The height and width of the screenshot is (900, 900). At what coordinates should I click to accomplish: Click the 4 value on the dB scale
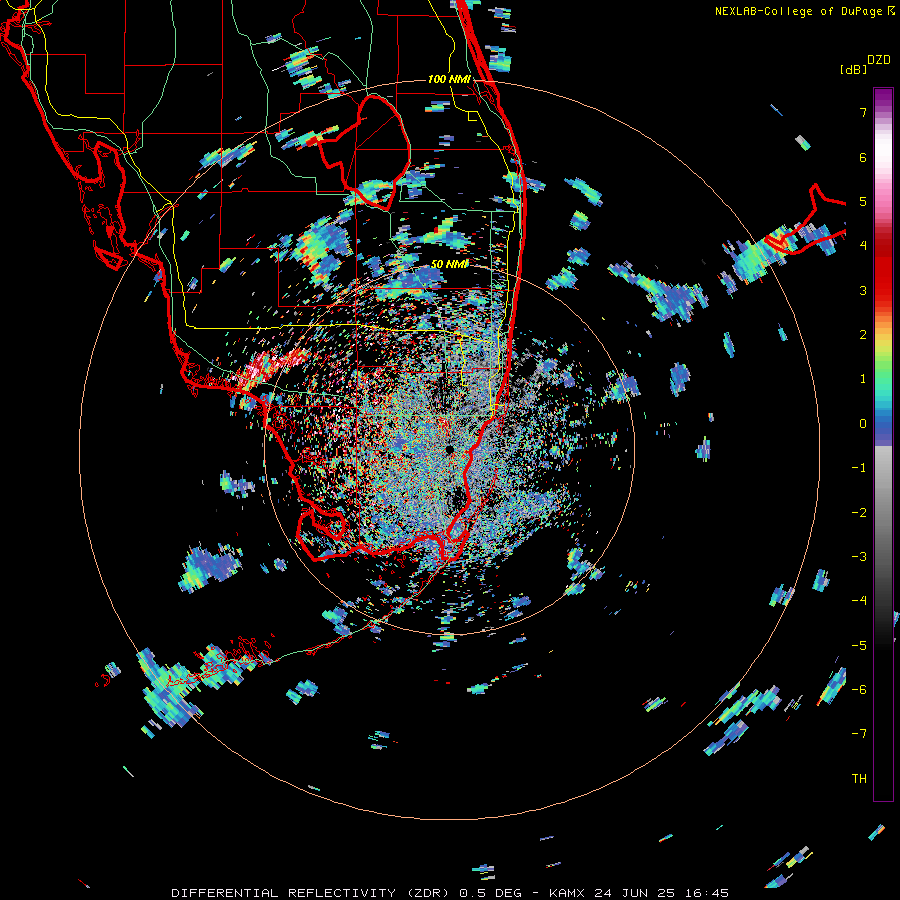pyautogui.click(x=863, y=246)
